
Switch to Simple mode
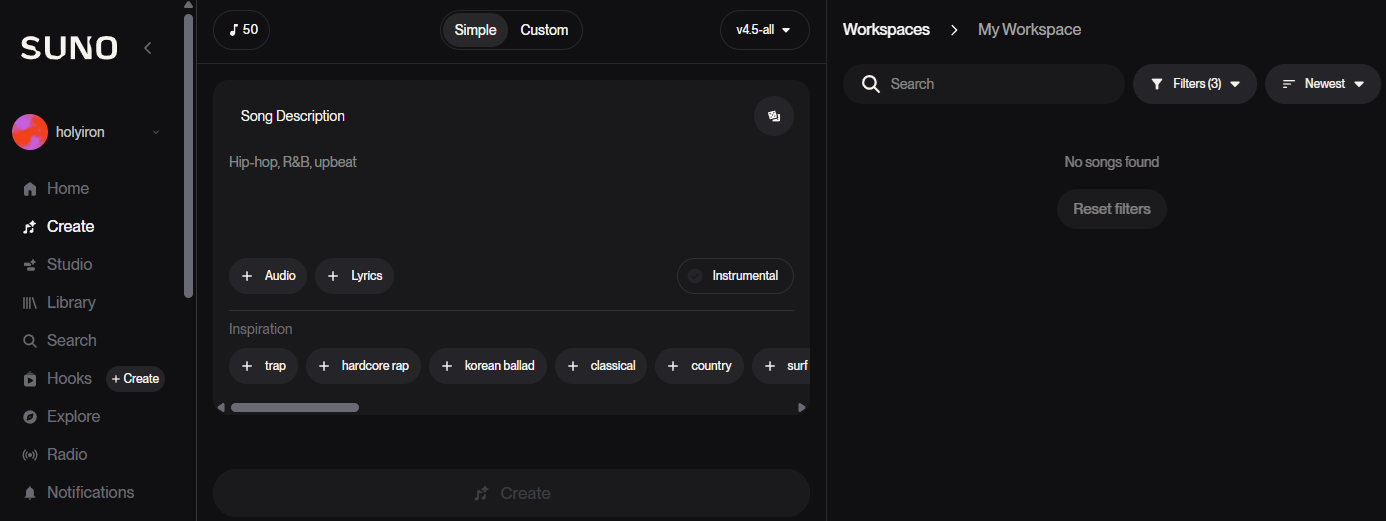click(x=475, y=30)
